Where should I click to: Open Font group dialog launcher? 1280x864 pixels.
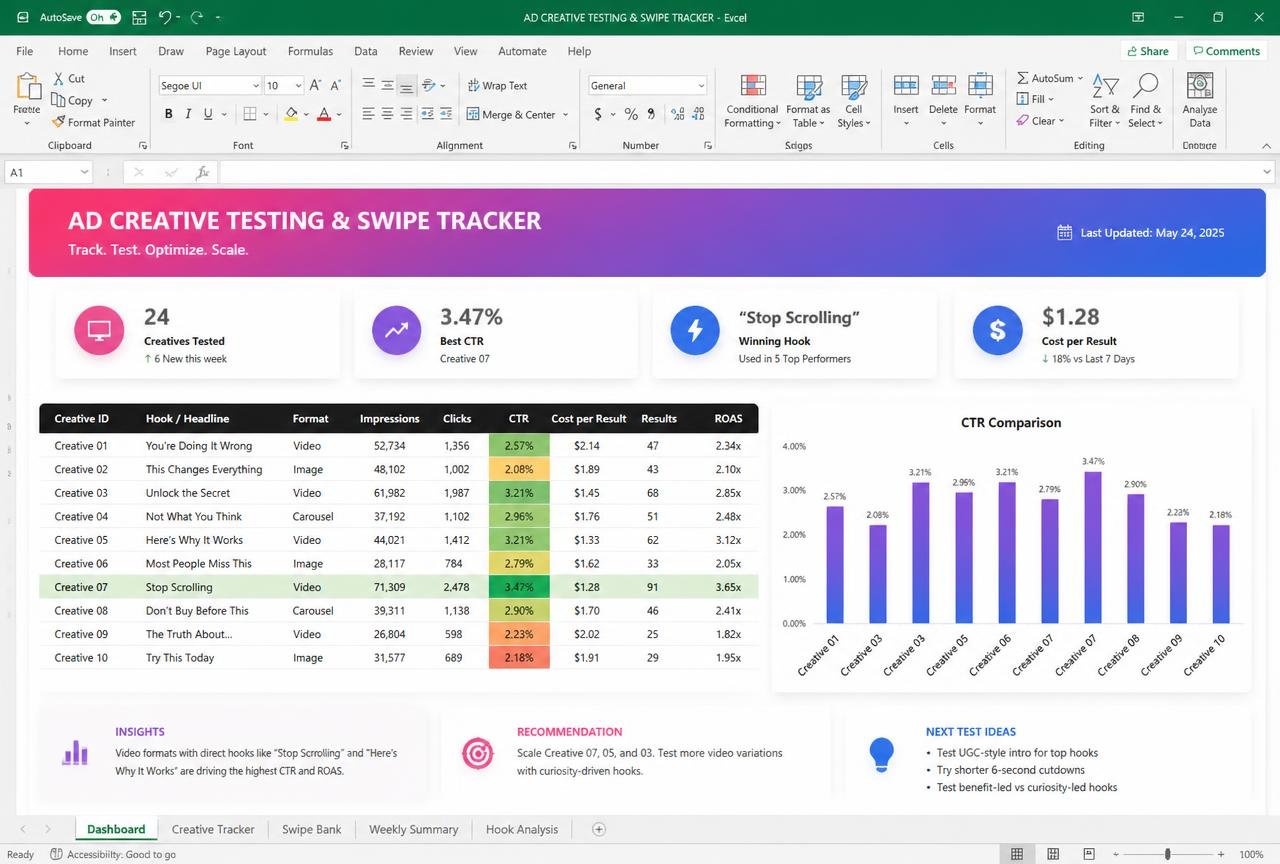345,146
